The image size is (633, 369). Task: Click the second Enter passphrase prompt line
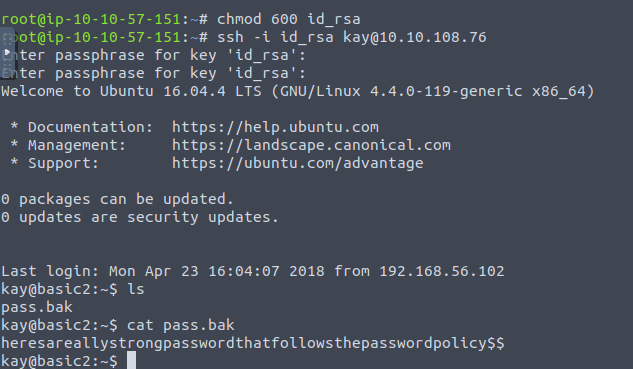[x=153, y=73]
